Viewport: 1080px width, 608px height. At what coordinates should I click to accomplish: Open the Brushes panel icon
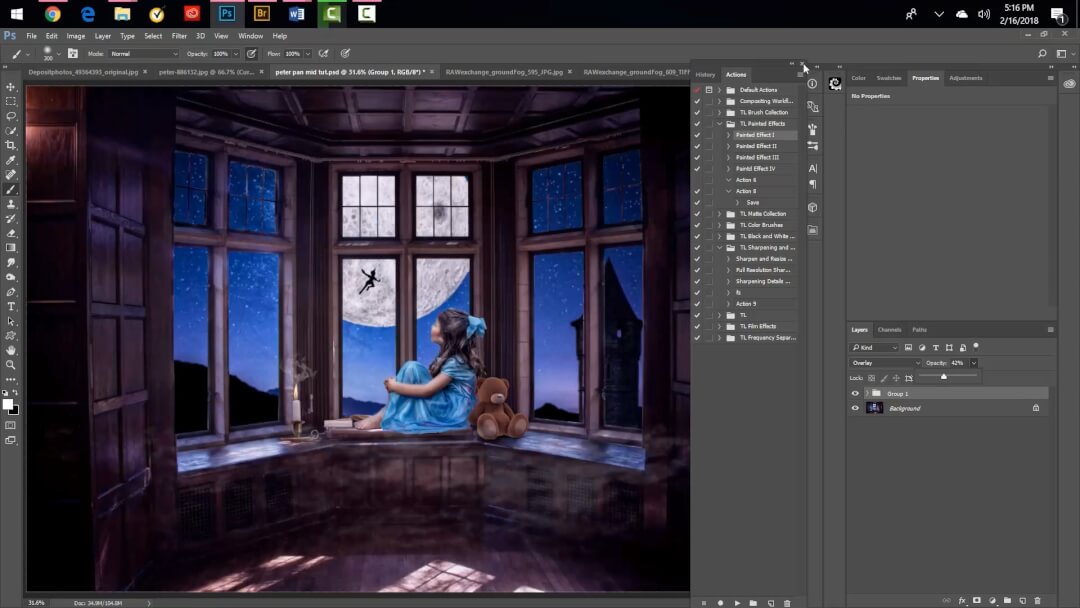click(813, 129)
